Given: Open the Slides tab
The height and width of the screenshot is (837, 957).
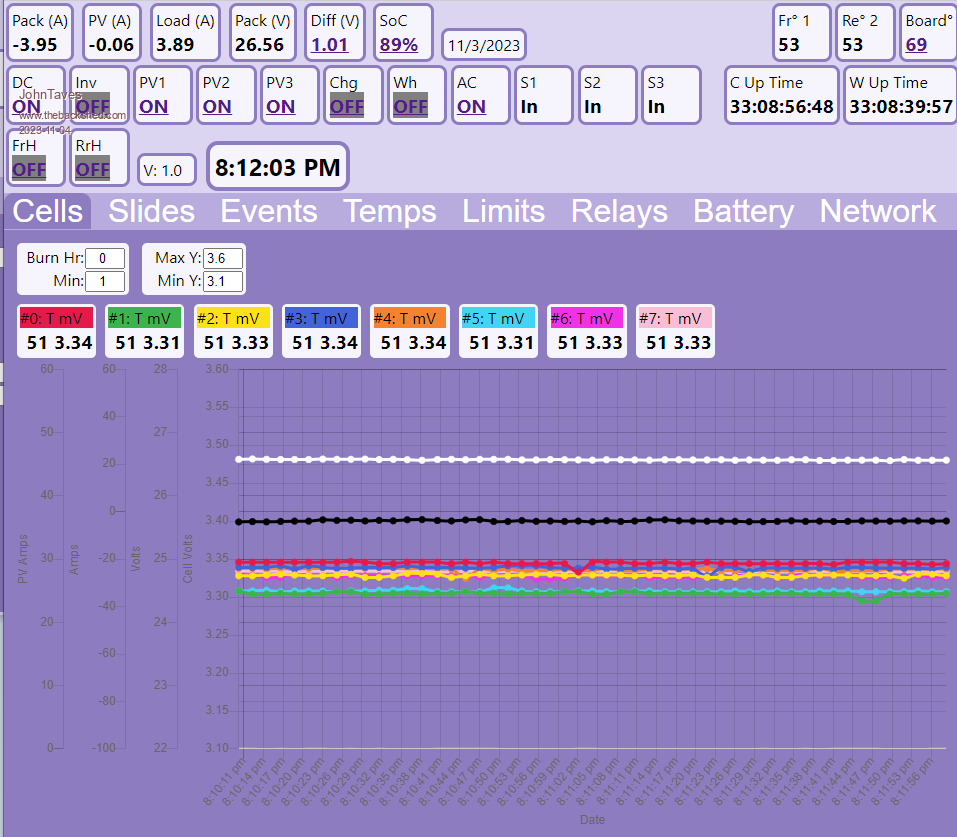Looking at the screenshot, I should 151,211.
